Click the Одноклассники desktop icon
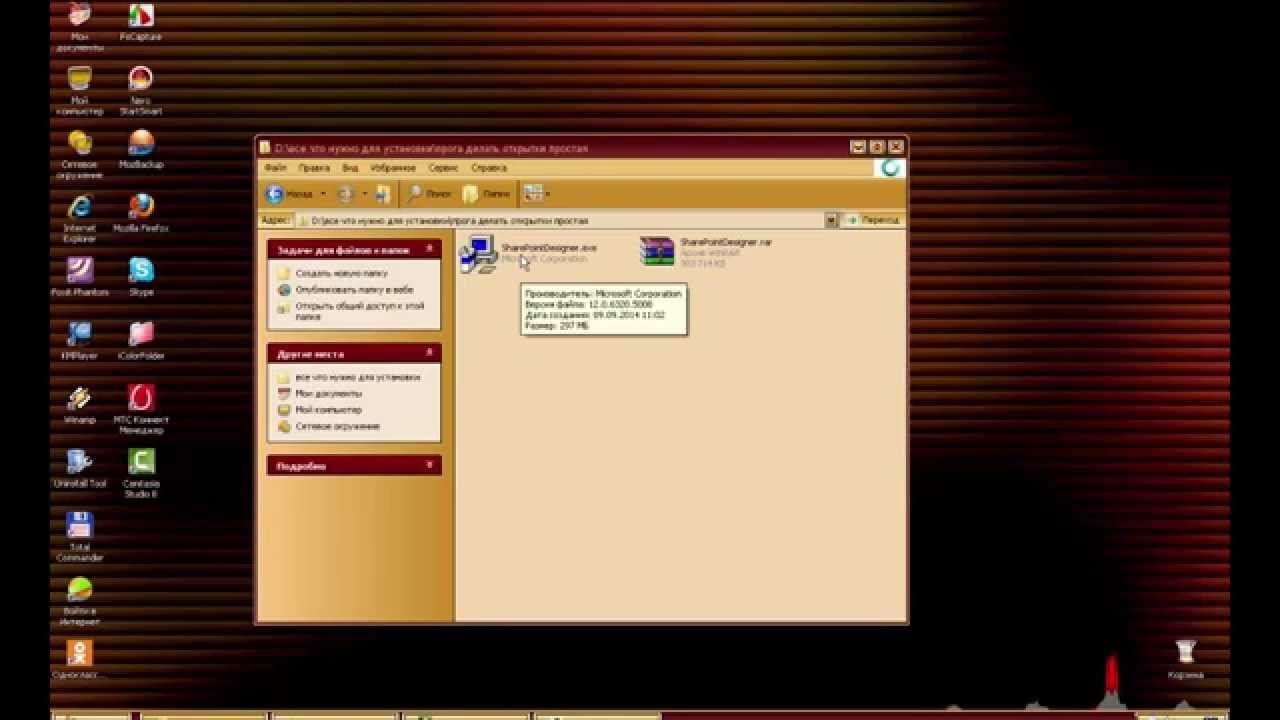The height and width of the screenshot is (720, 1280). [79, 660]
